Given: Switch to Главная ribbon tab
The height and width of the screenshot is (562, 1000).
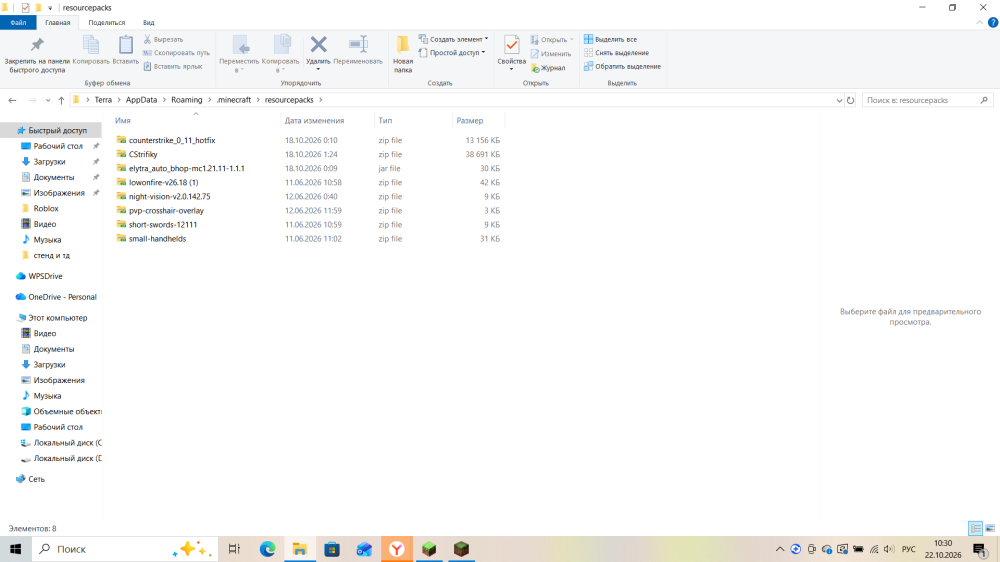Looking at the screenshot, I should [x=57, y=22].
